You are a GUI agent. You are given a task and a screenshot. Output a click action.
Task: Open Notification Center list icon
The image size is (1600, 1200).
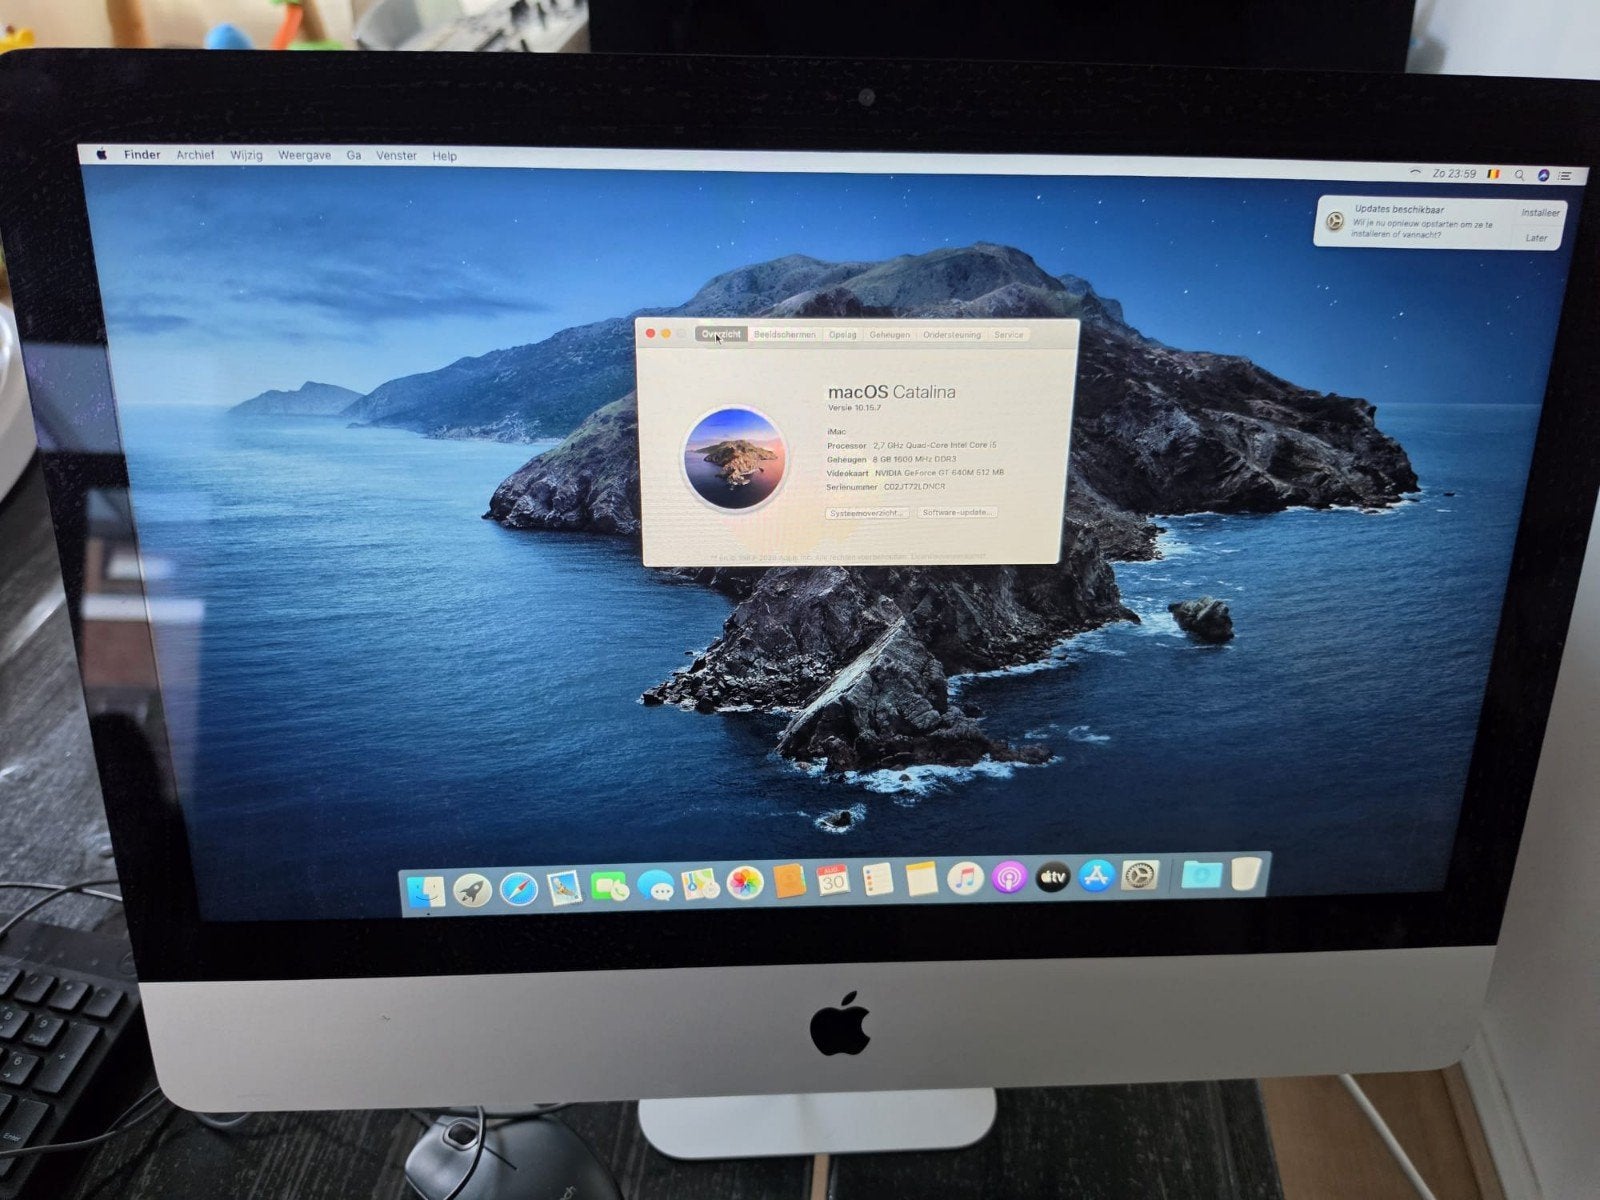[x=1567, y=176]
